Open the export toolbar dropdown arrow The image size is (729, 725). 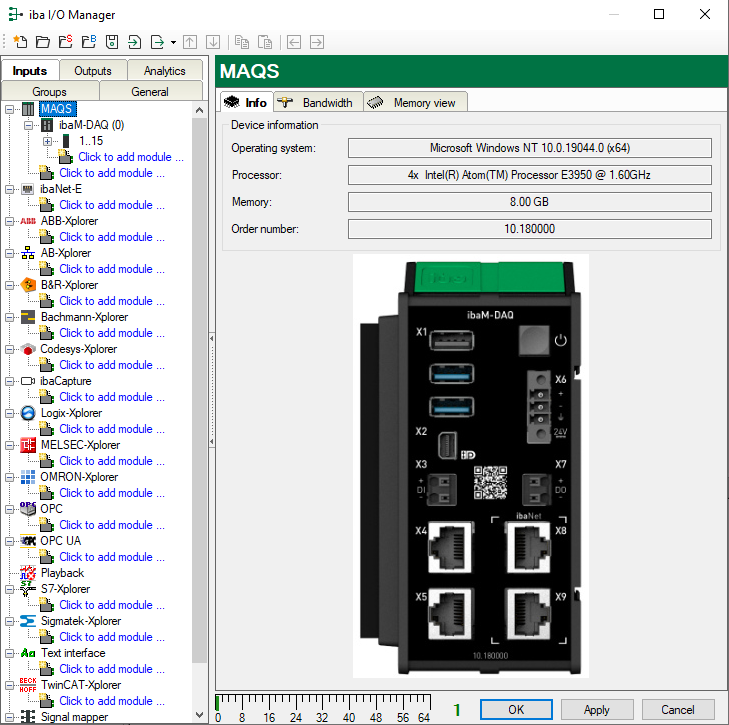point(173,42)
